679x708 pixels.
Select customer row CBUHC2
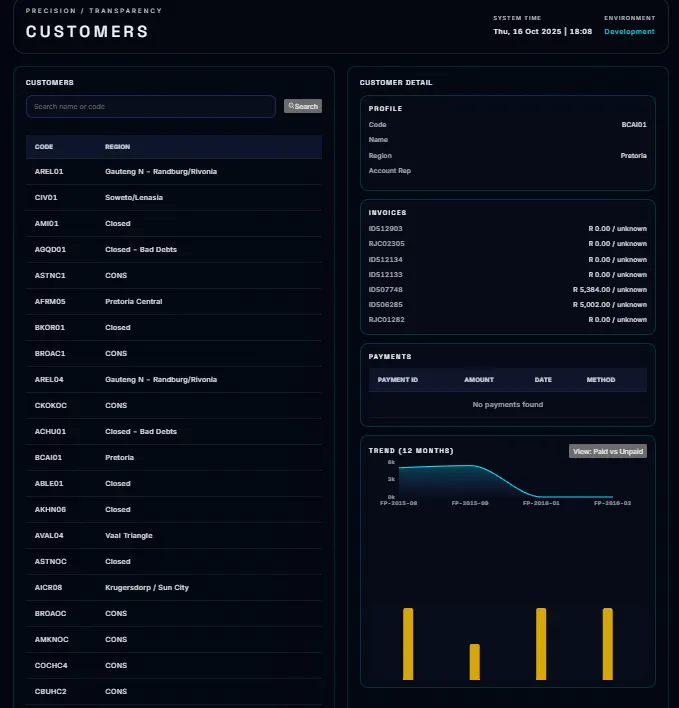(x=174, y=691)
